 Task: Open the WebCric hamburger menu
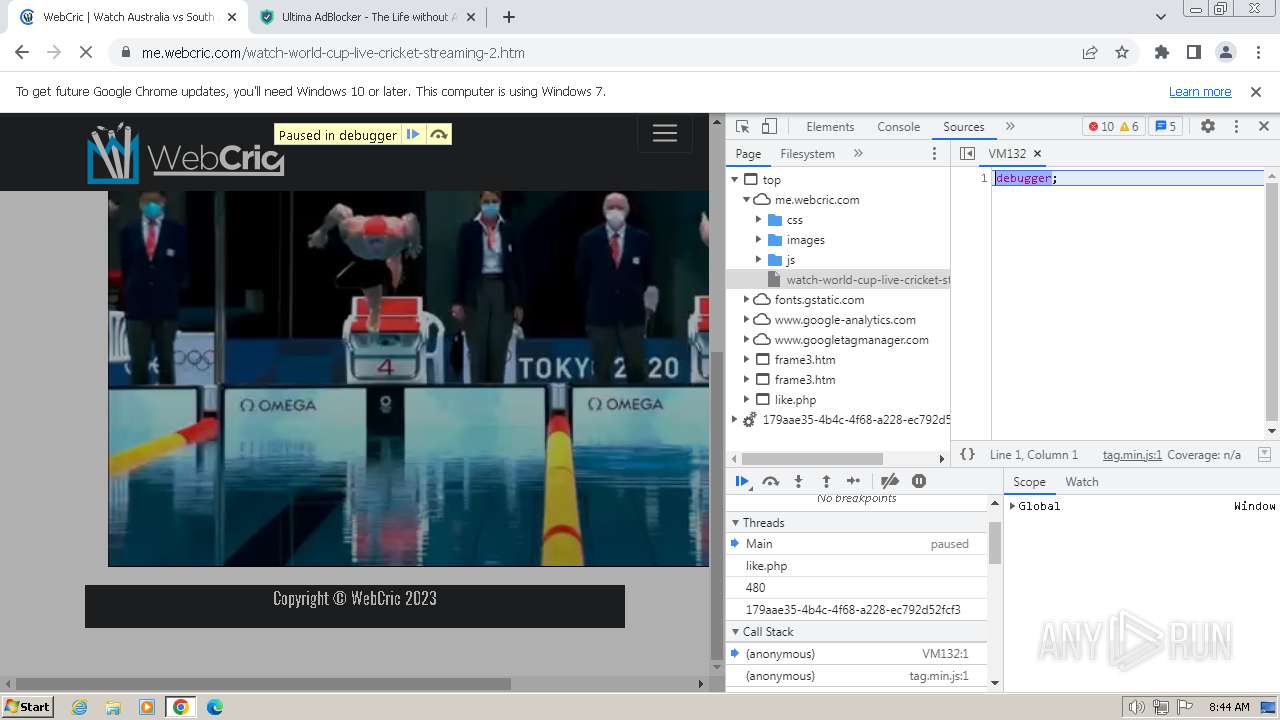coord(665,134)
